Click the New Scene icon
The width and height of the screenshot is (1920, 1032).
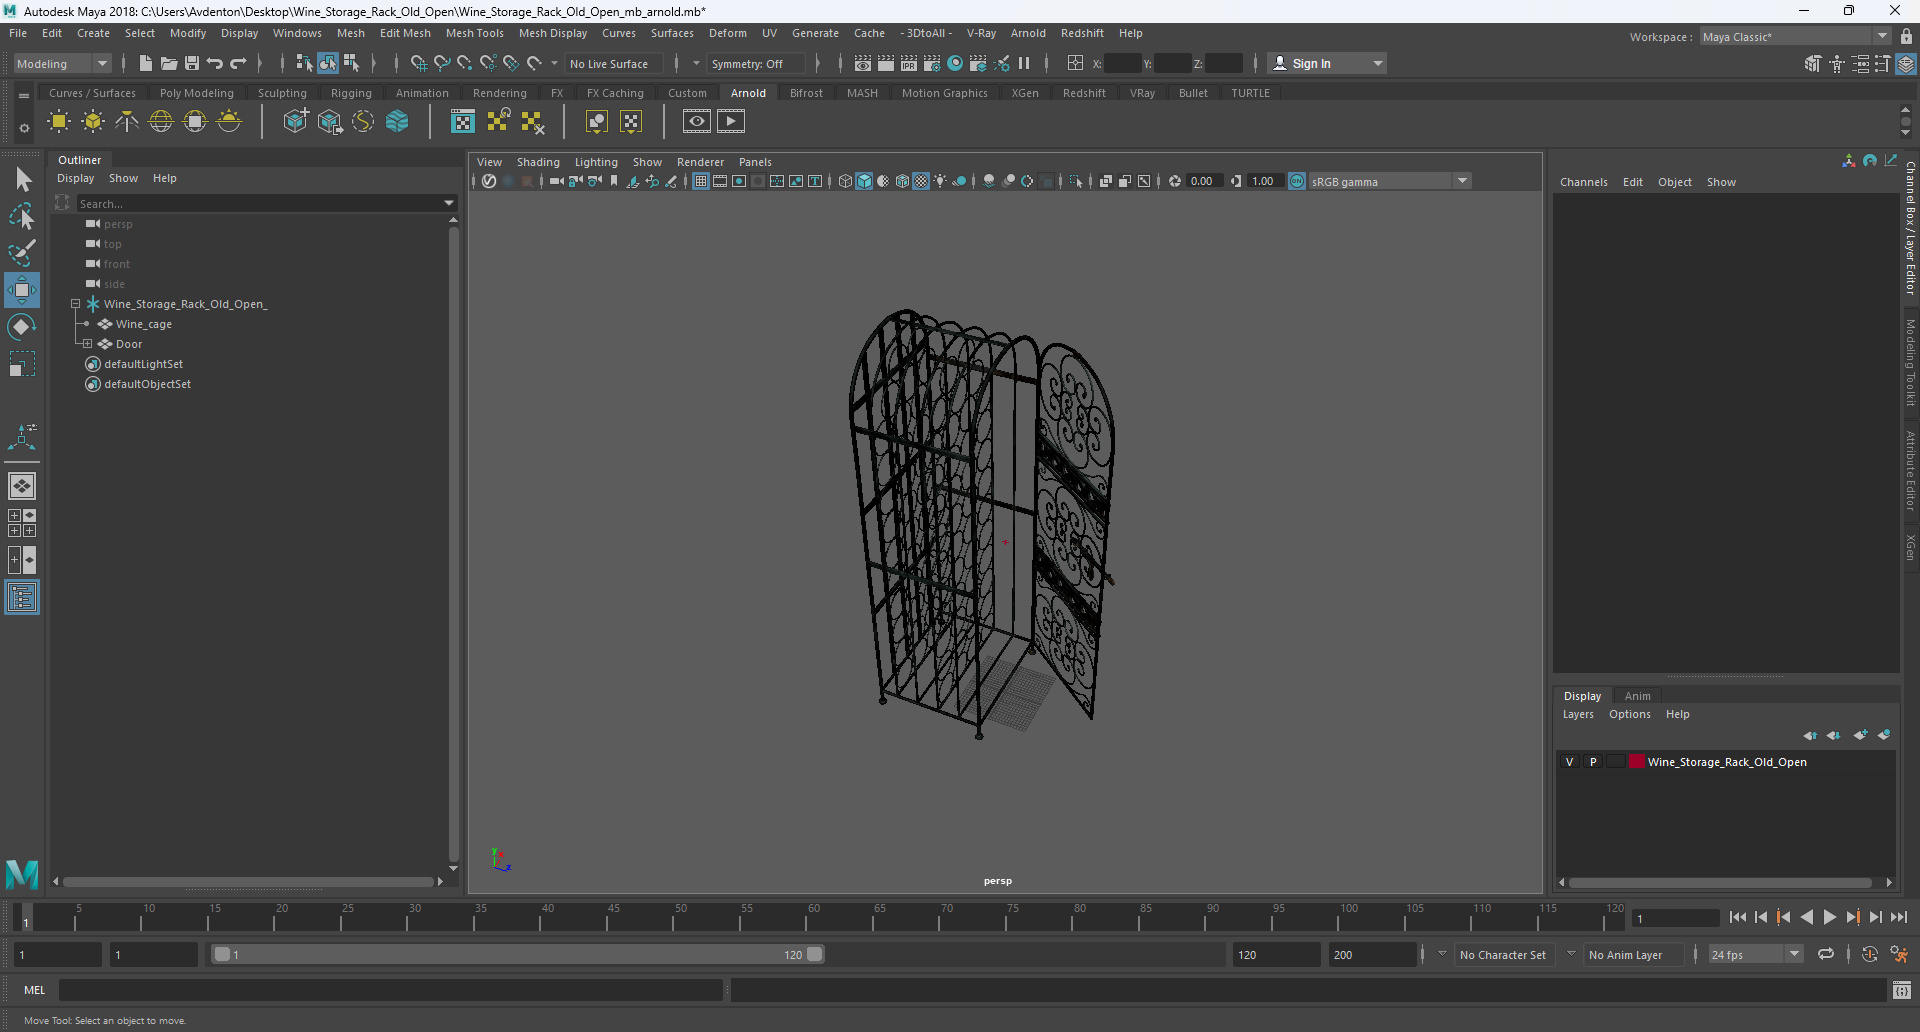coord(146,63)
